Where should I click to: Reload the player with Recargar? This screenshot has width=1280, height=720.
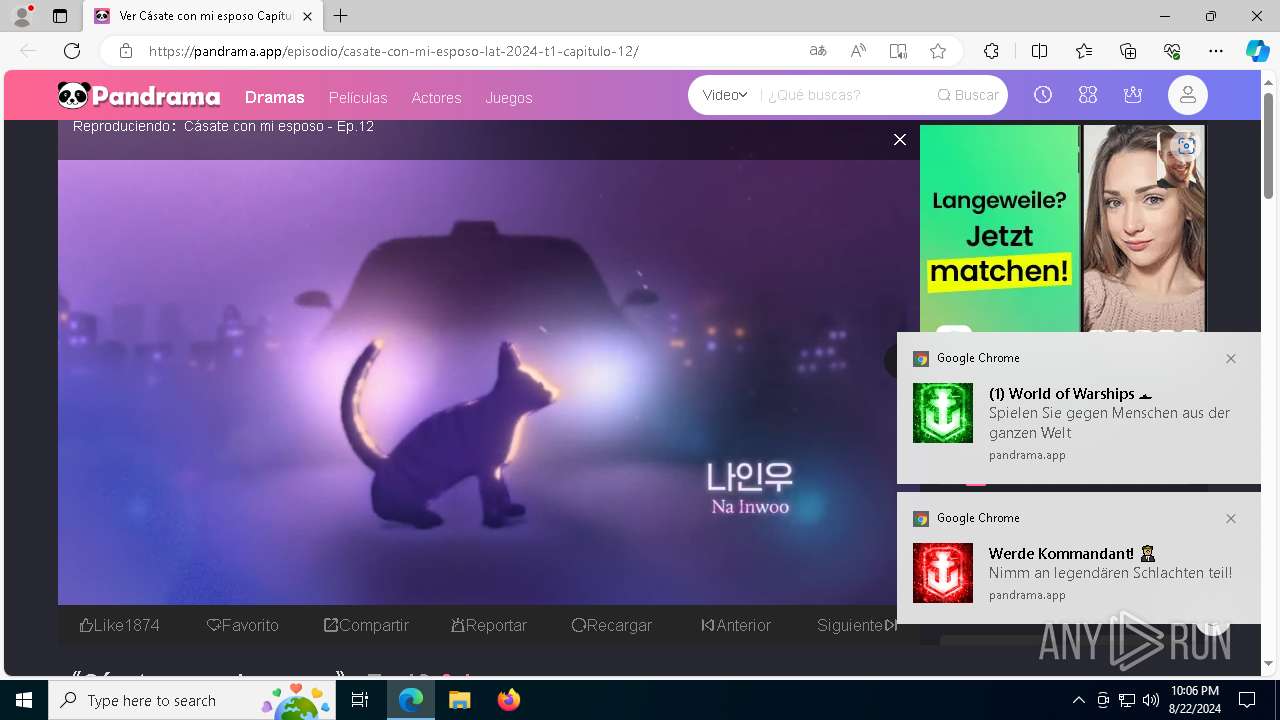(612, 625)
